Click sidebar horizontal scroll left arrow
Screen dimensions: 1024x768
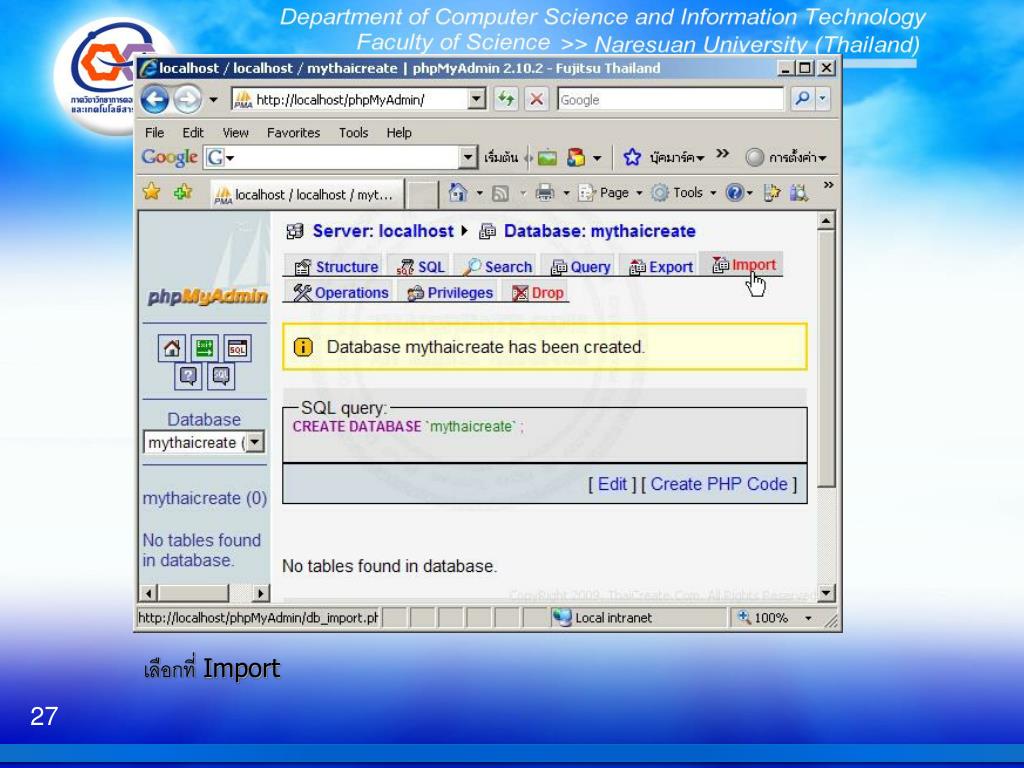(x=149, y=593)
